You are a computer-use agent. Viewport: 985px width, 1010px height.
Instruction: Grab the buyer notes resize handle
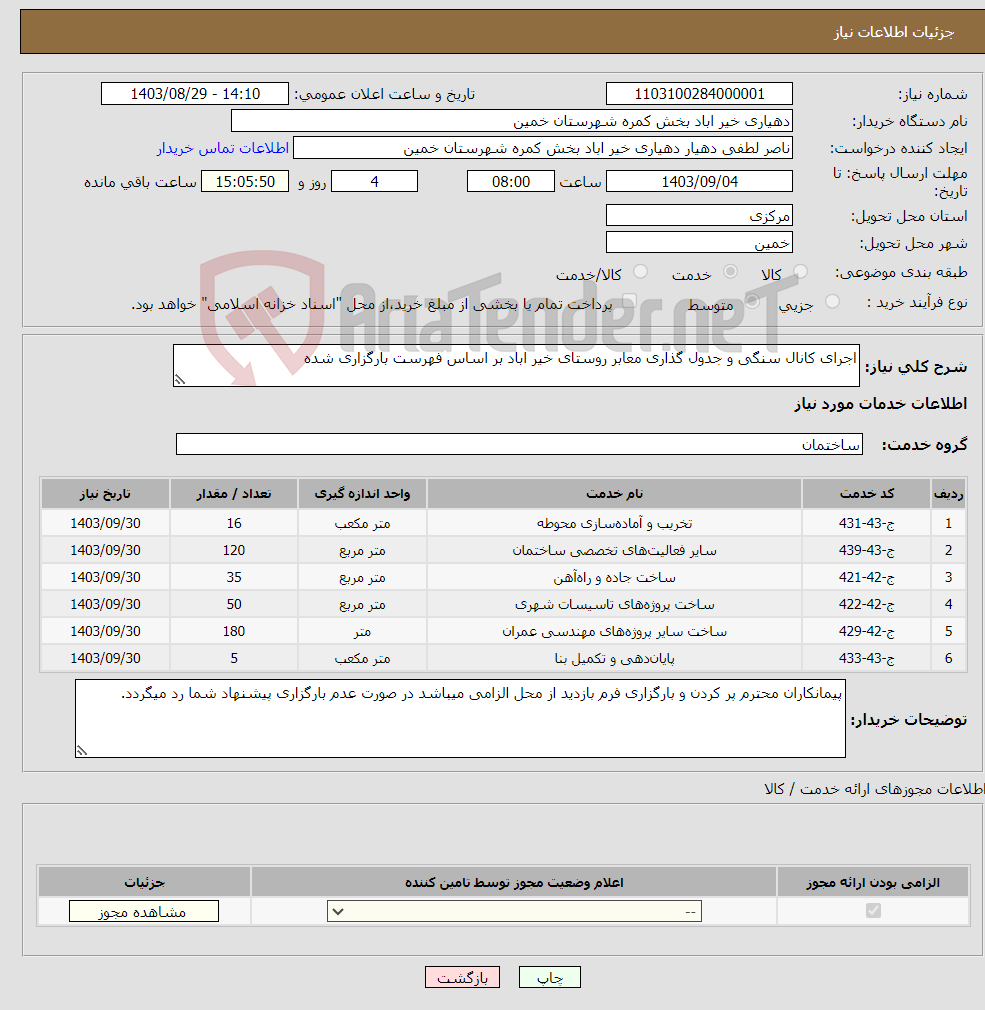point(82,750)
